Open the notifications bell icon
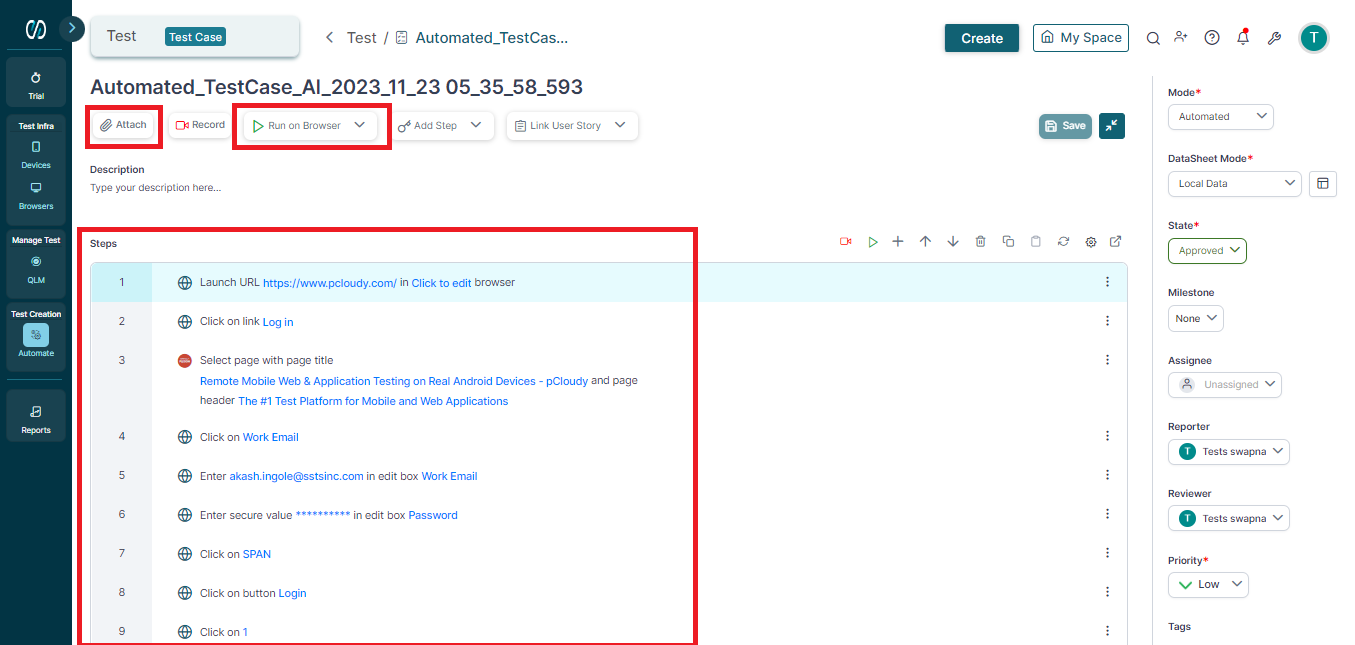This screenshot has height=645, width=1355. [1243, 38]
